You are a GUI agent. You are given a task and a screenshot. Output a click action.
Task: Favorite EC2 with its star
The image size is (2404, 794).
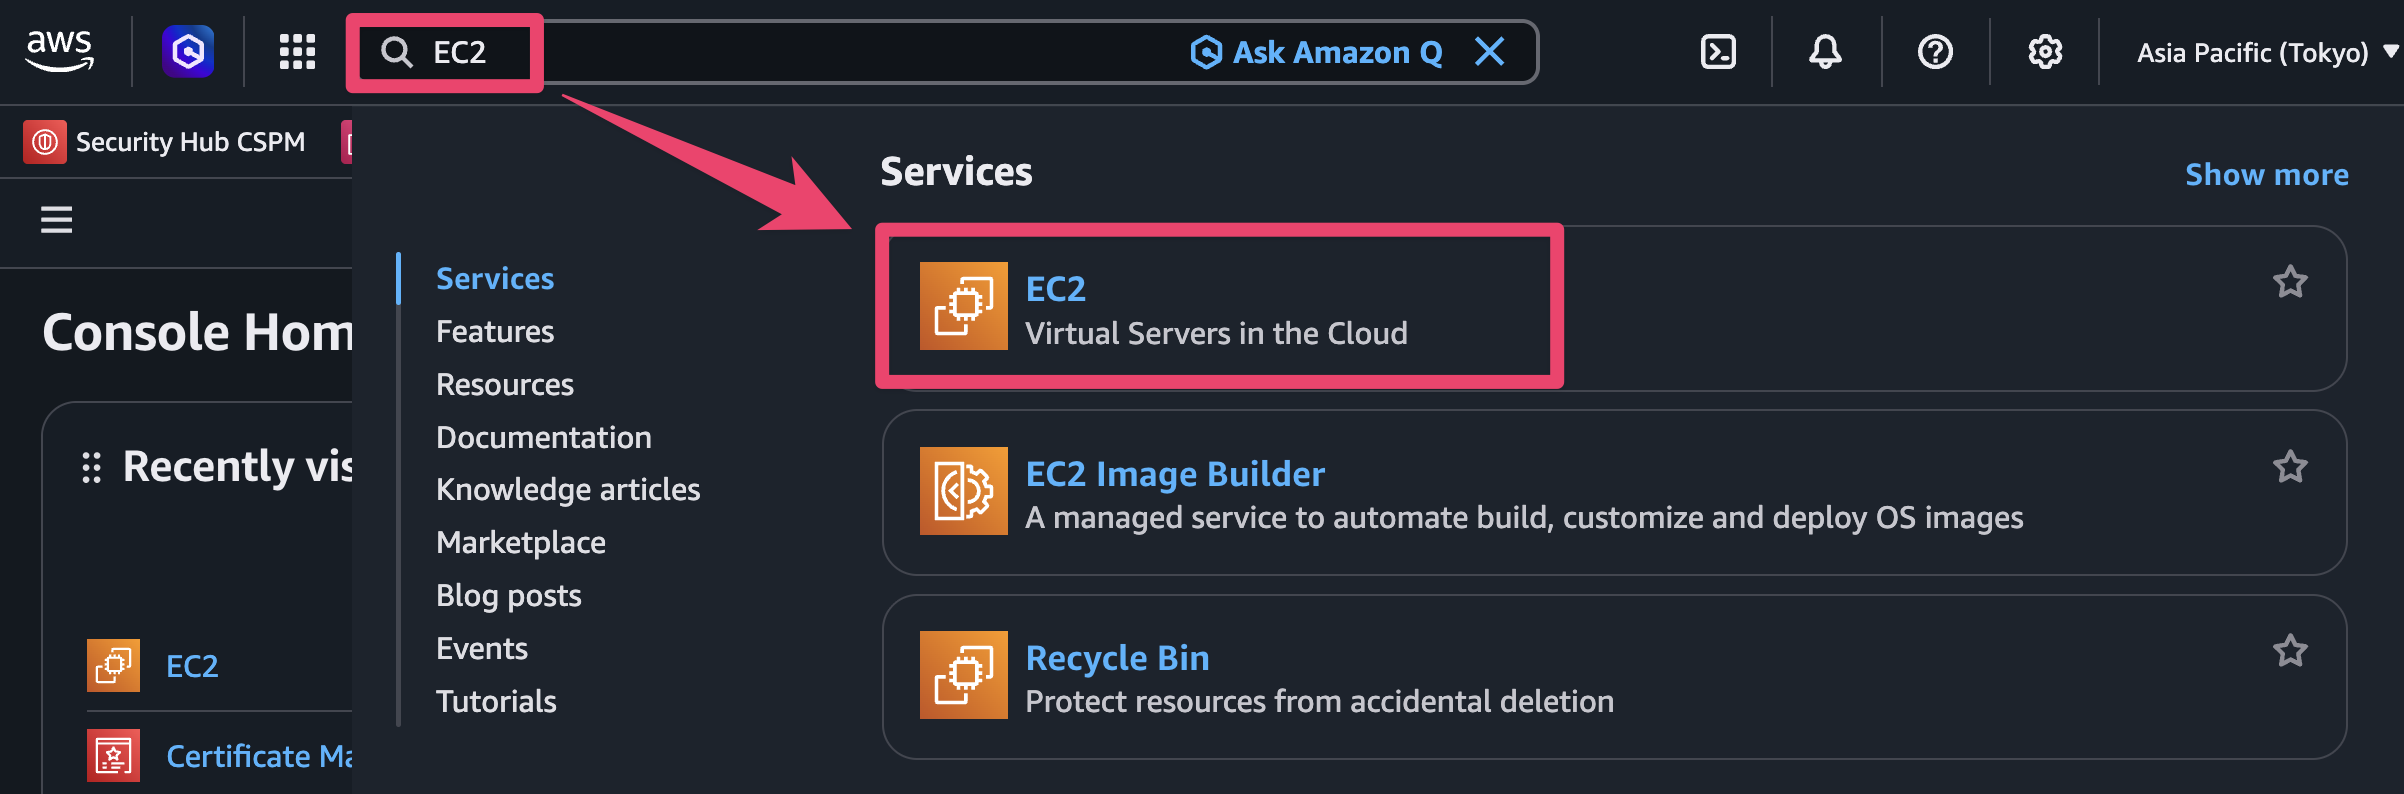[2290, 282]
